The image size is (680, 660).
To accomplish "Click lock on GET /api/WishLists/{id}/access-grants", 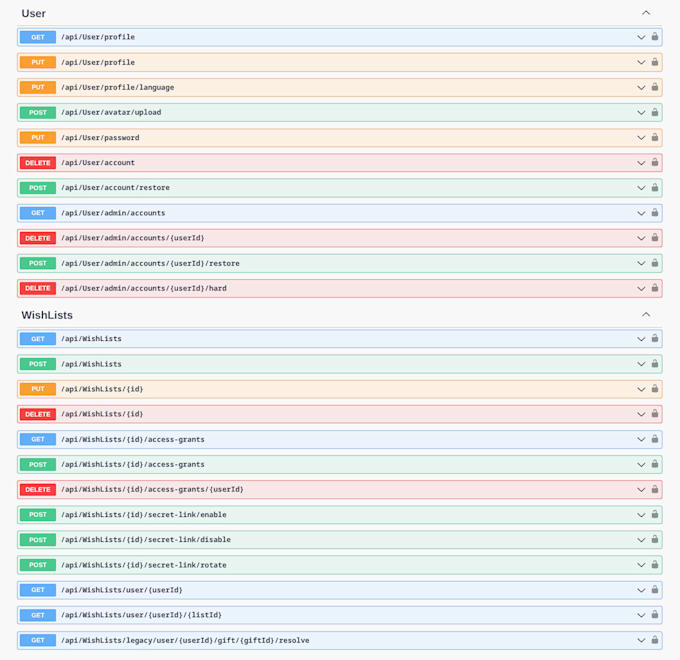I will (x=654, y=439).
